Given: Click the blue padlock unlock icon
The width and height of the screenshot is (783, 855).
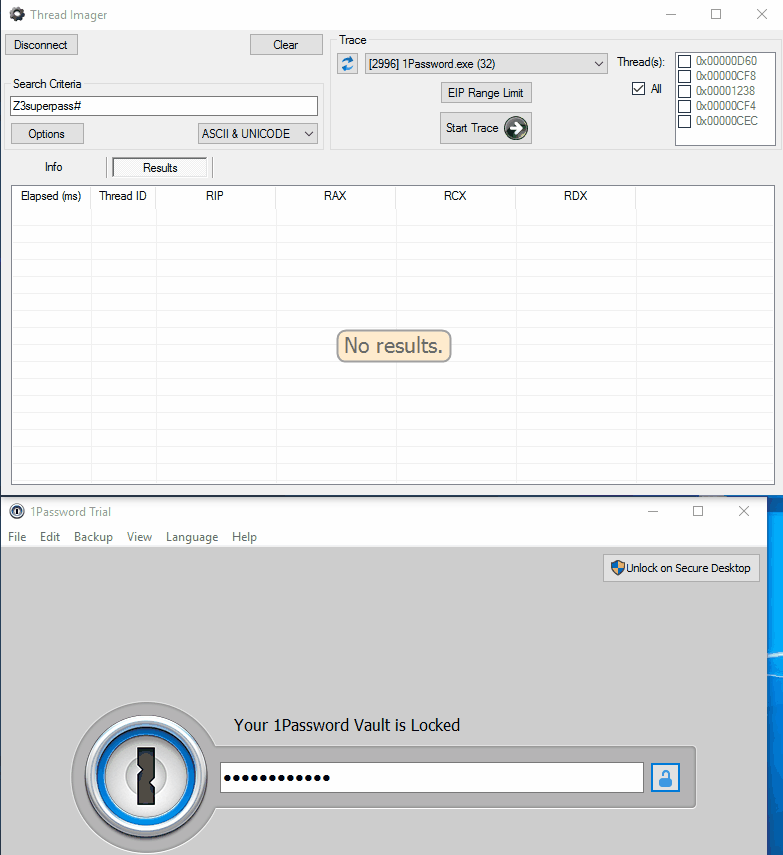Looking at the screenshot, I should click(665, 778).
